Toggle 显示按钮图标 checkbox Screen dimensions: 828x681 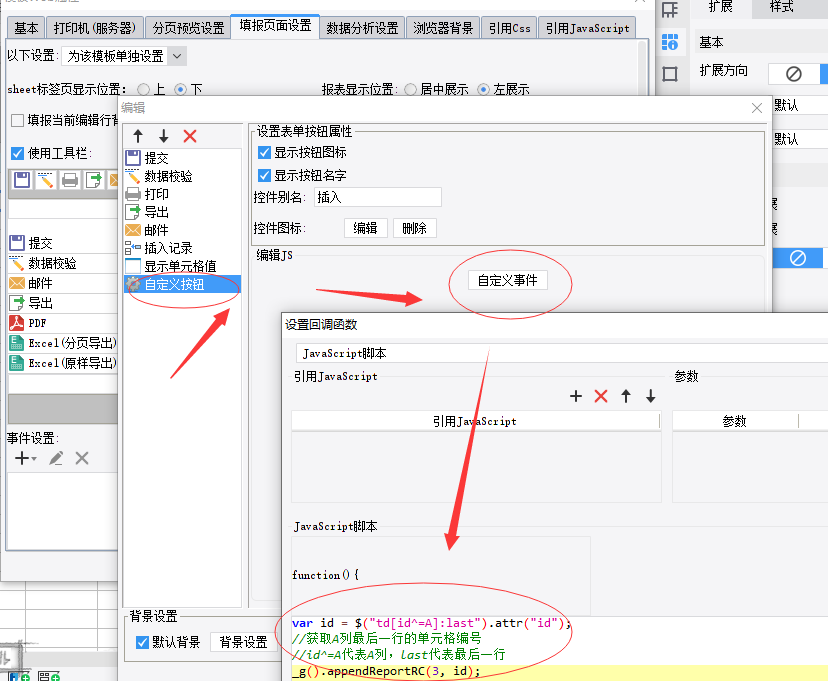[x=265, y=153]
